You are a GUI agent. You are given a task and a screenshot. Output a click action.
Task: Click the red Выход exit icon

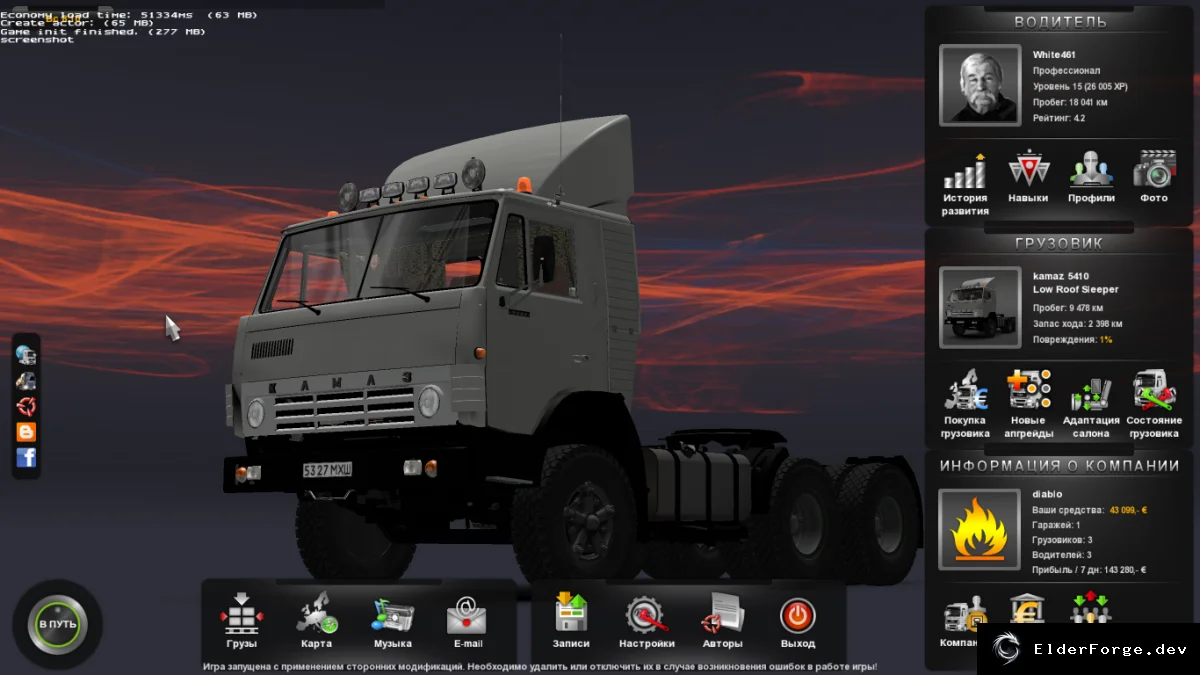click(797, 615)
